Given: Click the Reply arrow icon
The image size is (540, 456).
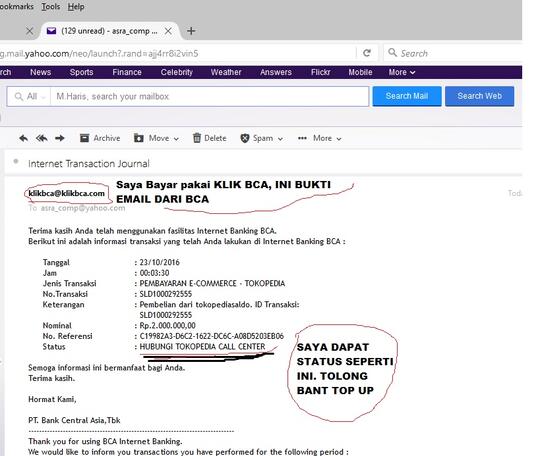Looking at the screenshot, I should pos(23,138).
